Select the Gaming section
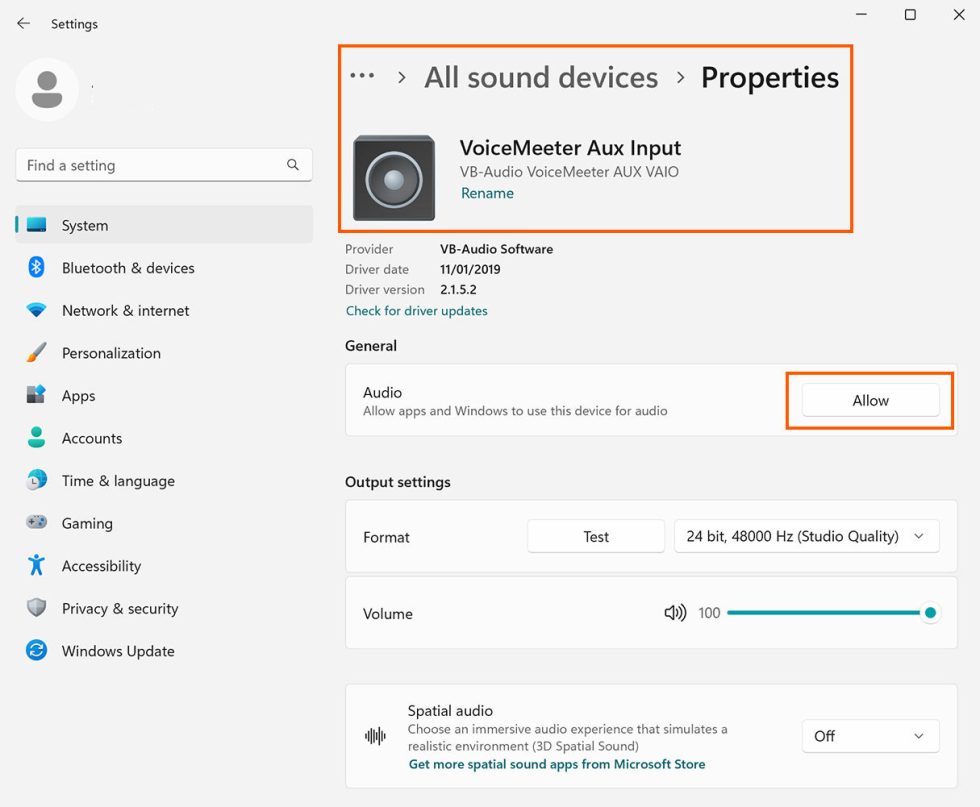 point(87,523)
